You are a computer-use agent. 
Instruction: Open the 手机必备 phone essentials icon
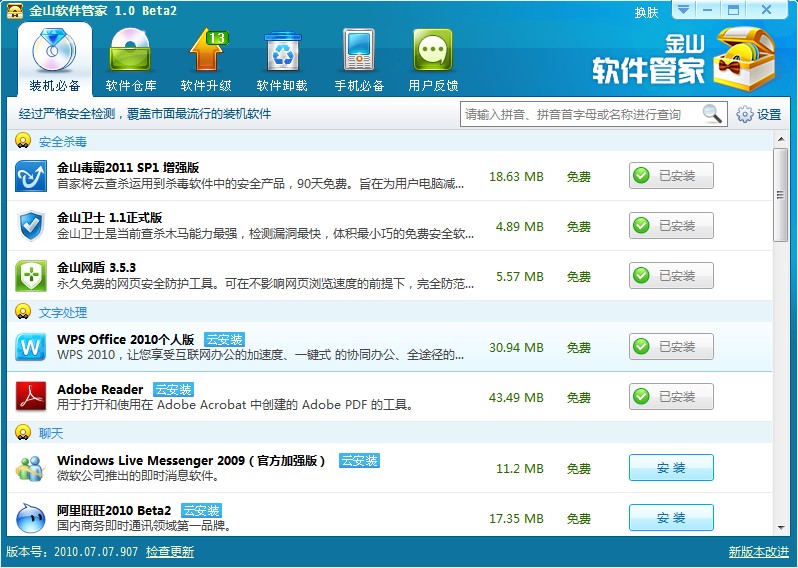point(358,58)
